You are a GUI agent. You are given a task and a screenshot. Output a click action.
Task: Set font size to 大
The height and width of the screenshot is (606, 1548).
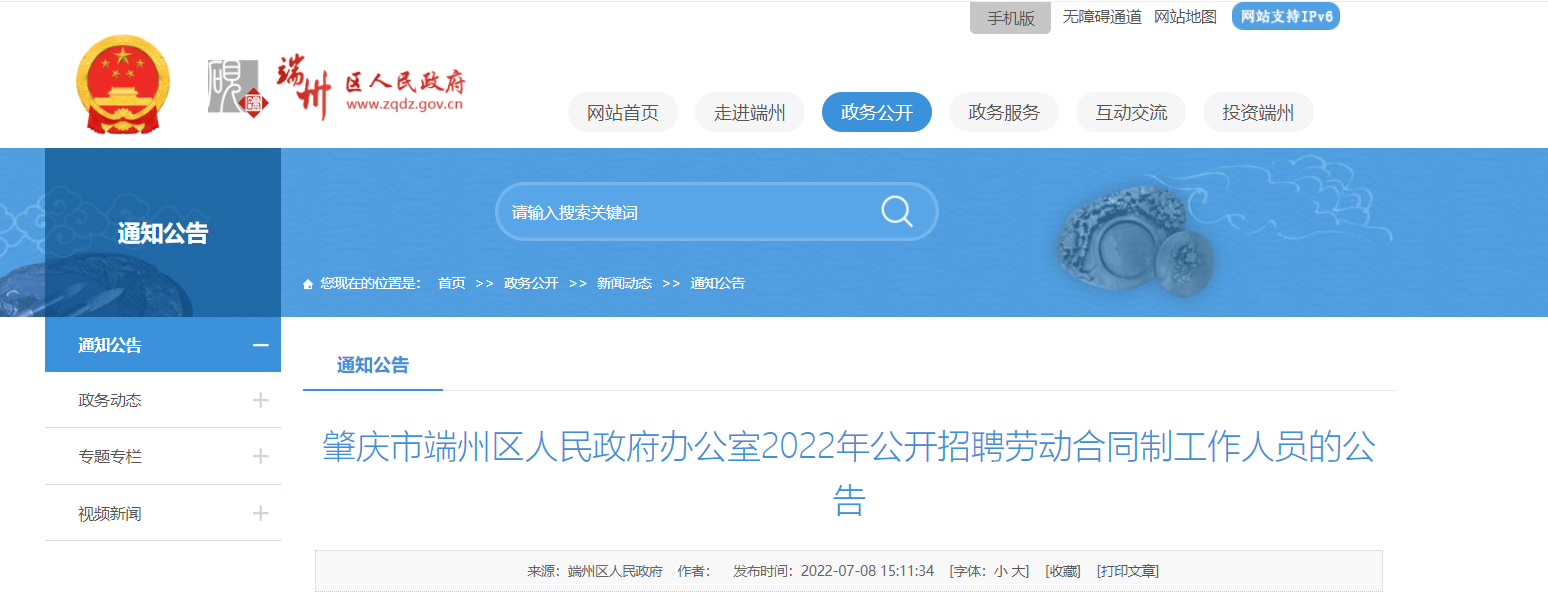pyautogui.click(x=1018, y=572)
